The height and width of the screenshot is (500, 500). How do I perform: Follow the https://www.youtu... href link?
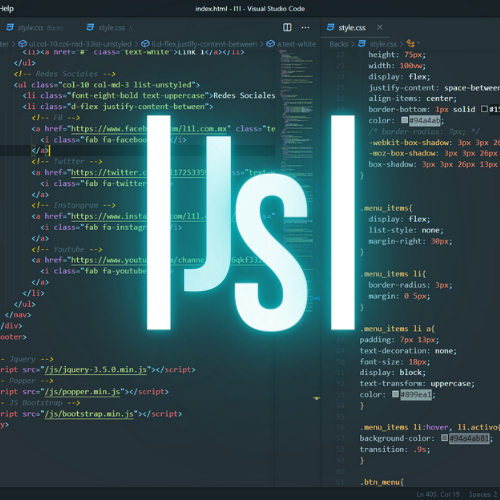tap(167, 260)
